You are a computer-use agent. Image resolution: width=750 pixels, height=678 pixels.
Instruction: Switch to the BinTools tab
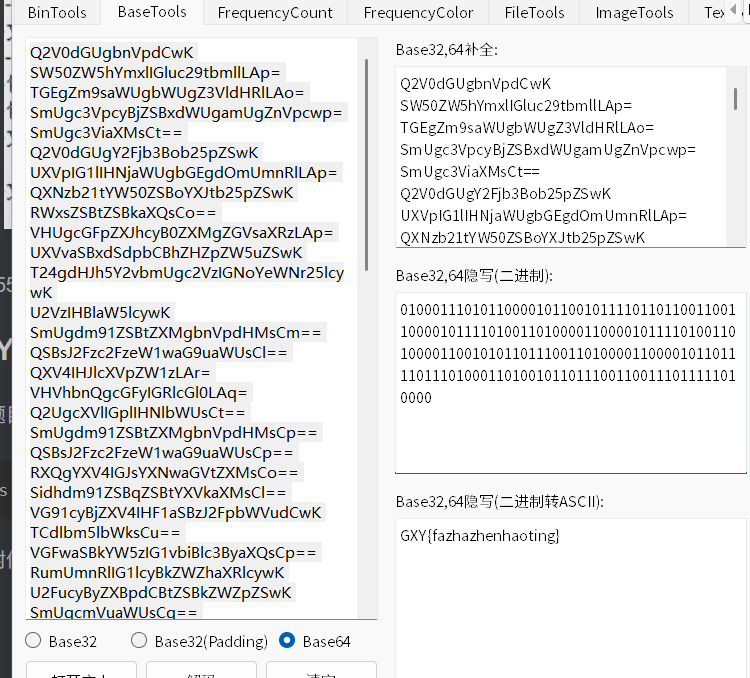point(56,13)
